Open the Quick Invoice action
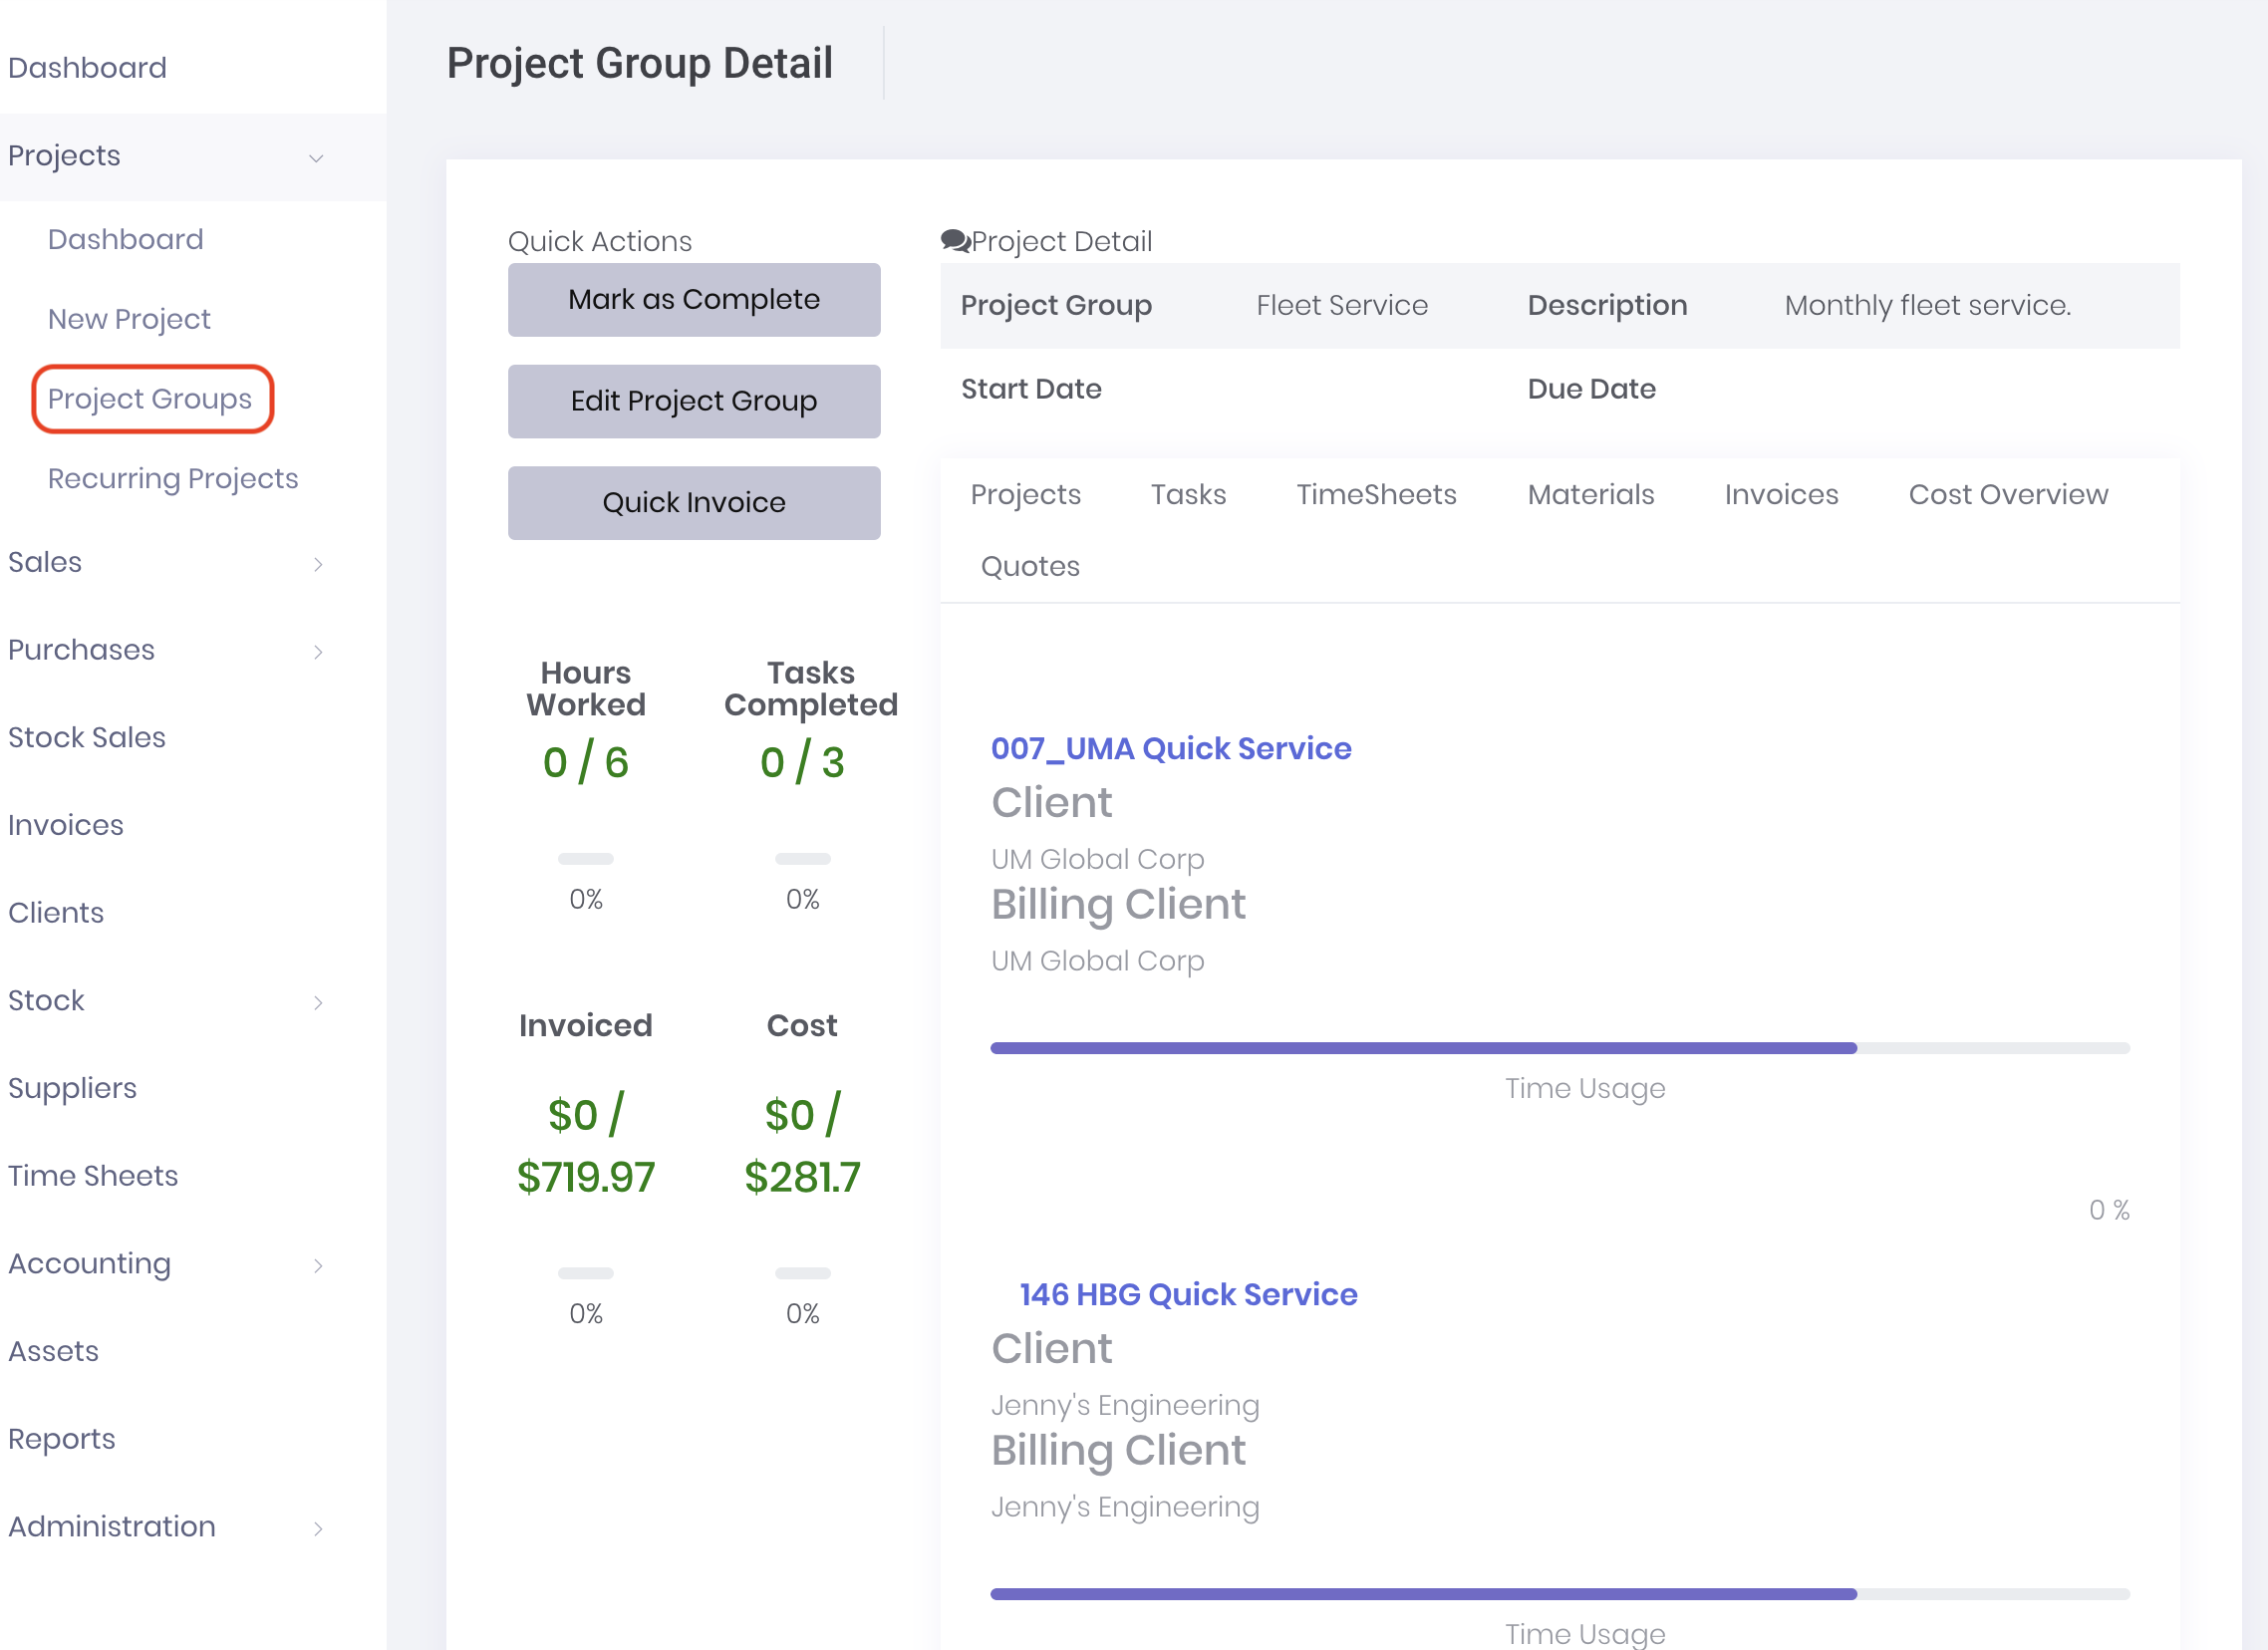The height and width of the screenshot is (1650, 2268). [x=693, y=502]
